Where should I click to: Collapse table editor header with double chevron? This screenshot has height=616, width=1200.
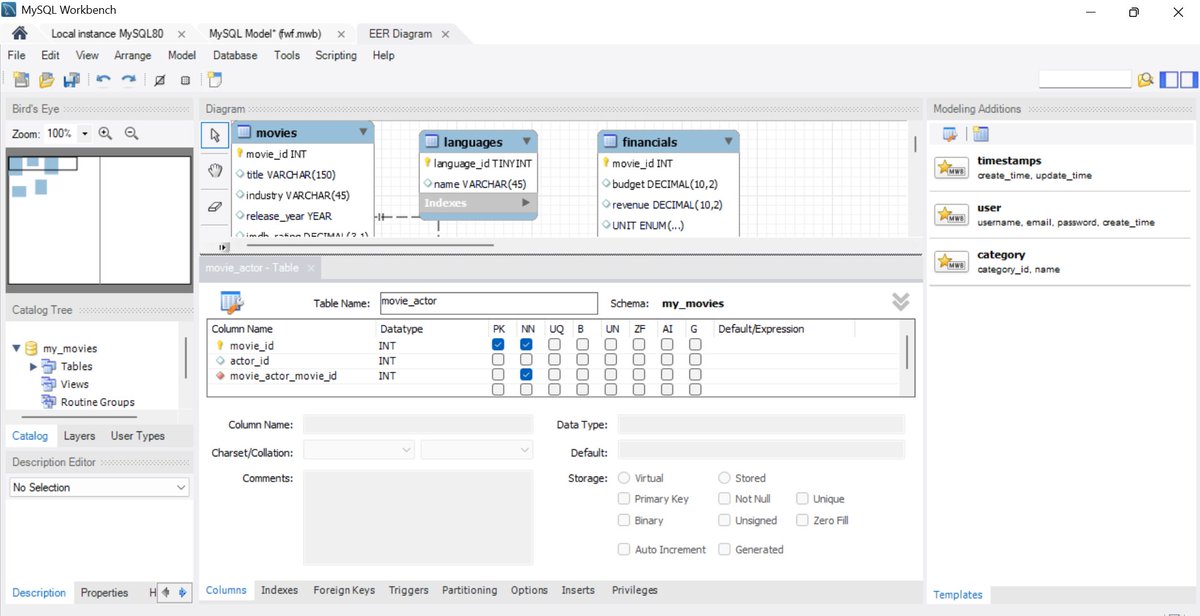(x=900, y=302)
